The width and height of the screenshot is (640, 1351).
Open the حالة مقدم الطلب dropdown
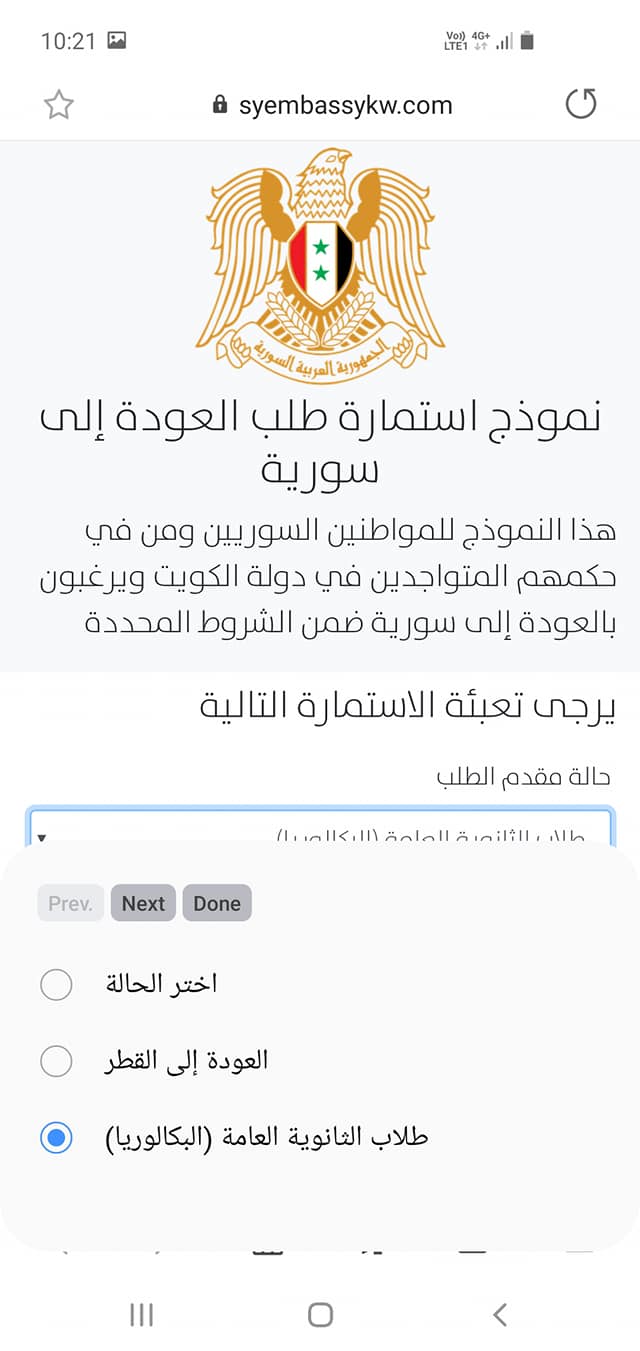click(x=320, y=826)
